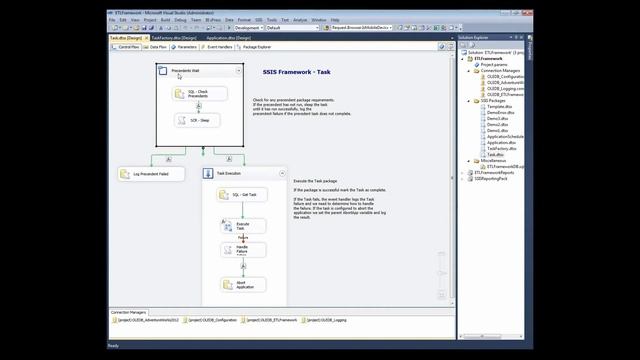640x360 pixels.
Task: Select the SQL - Get Task node
Action: coord(242,195)
